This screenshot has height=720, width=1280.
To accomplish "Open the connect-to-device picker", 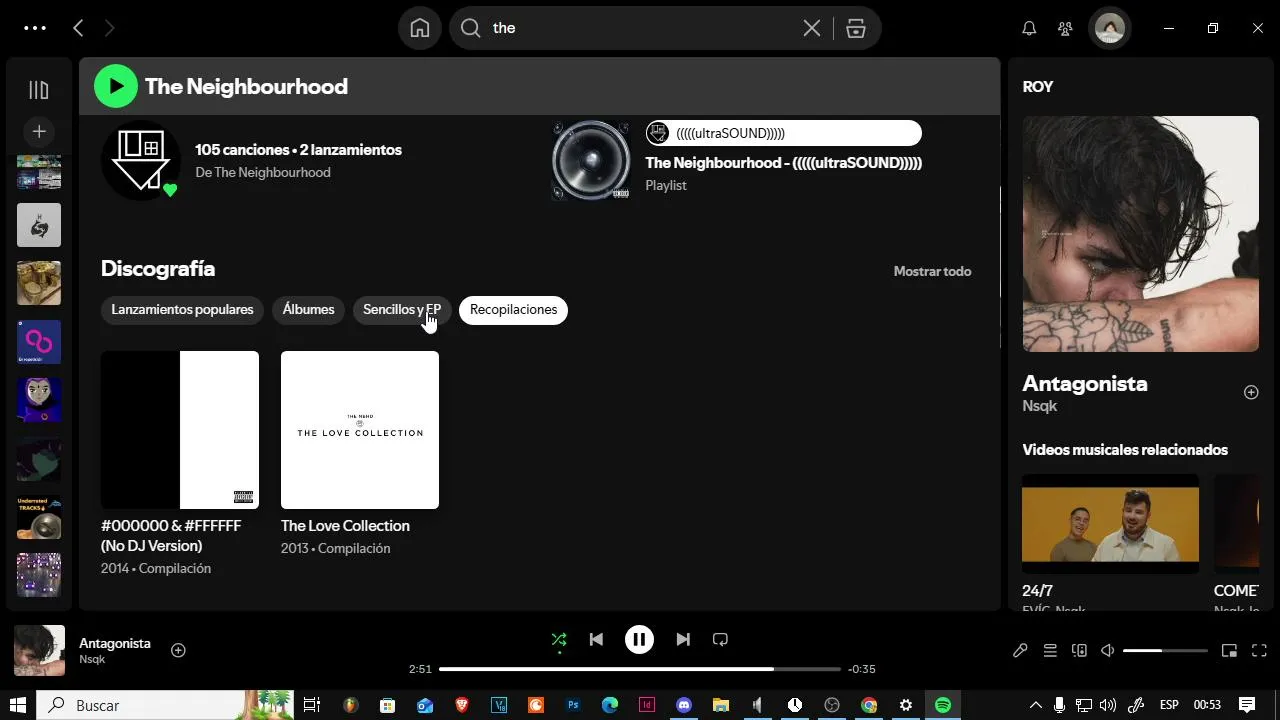I will (x=1079, y=651).
